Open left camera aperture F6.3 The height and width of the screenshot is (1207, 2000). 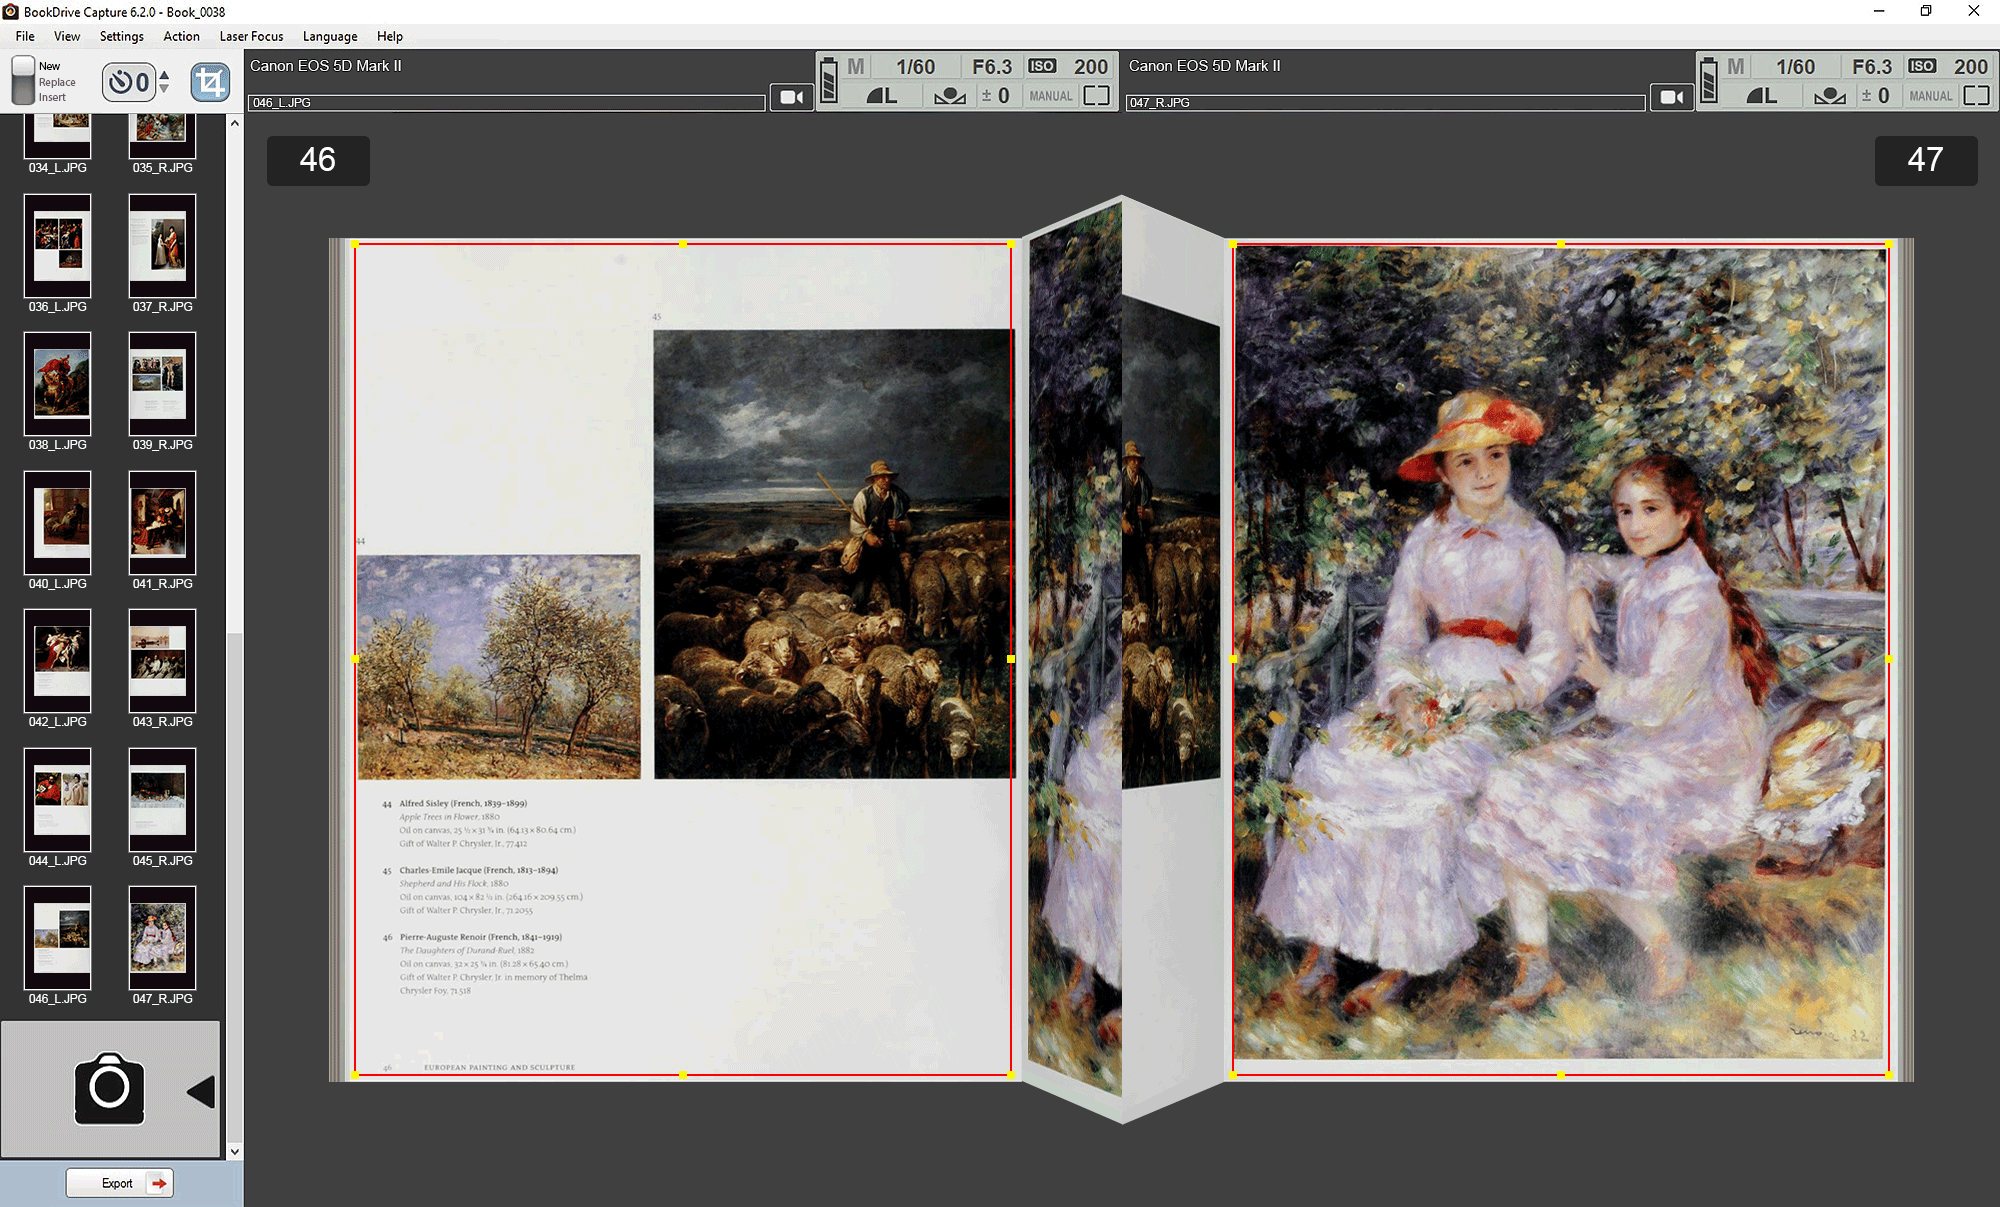click(991, 66)
